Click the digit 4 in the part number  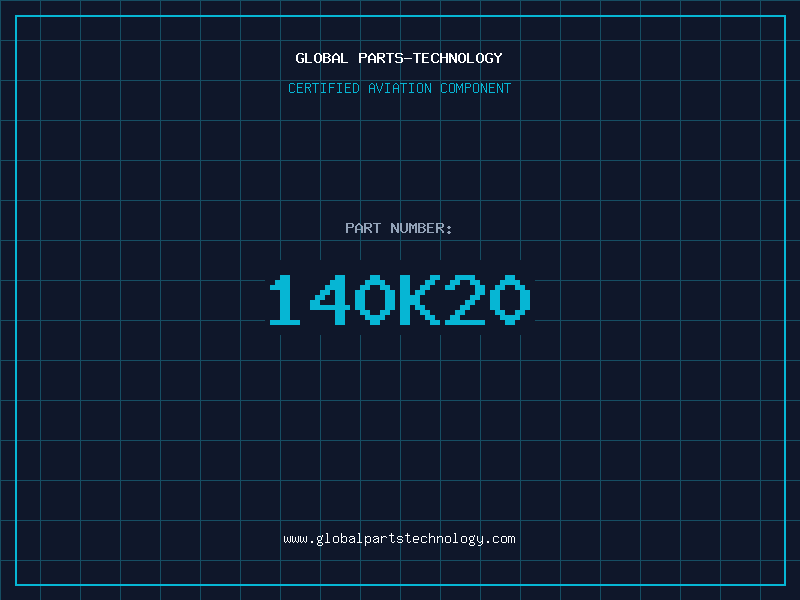(329, 300)
